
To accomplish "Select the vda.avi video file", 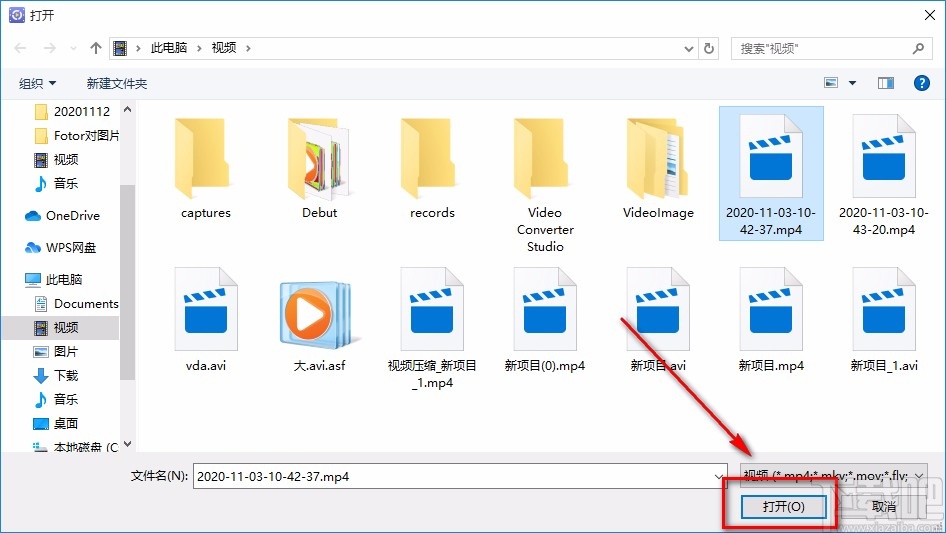I will (206, 320).
